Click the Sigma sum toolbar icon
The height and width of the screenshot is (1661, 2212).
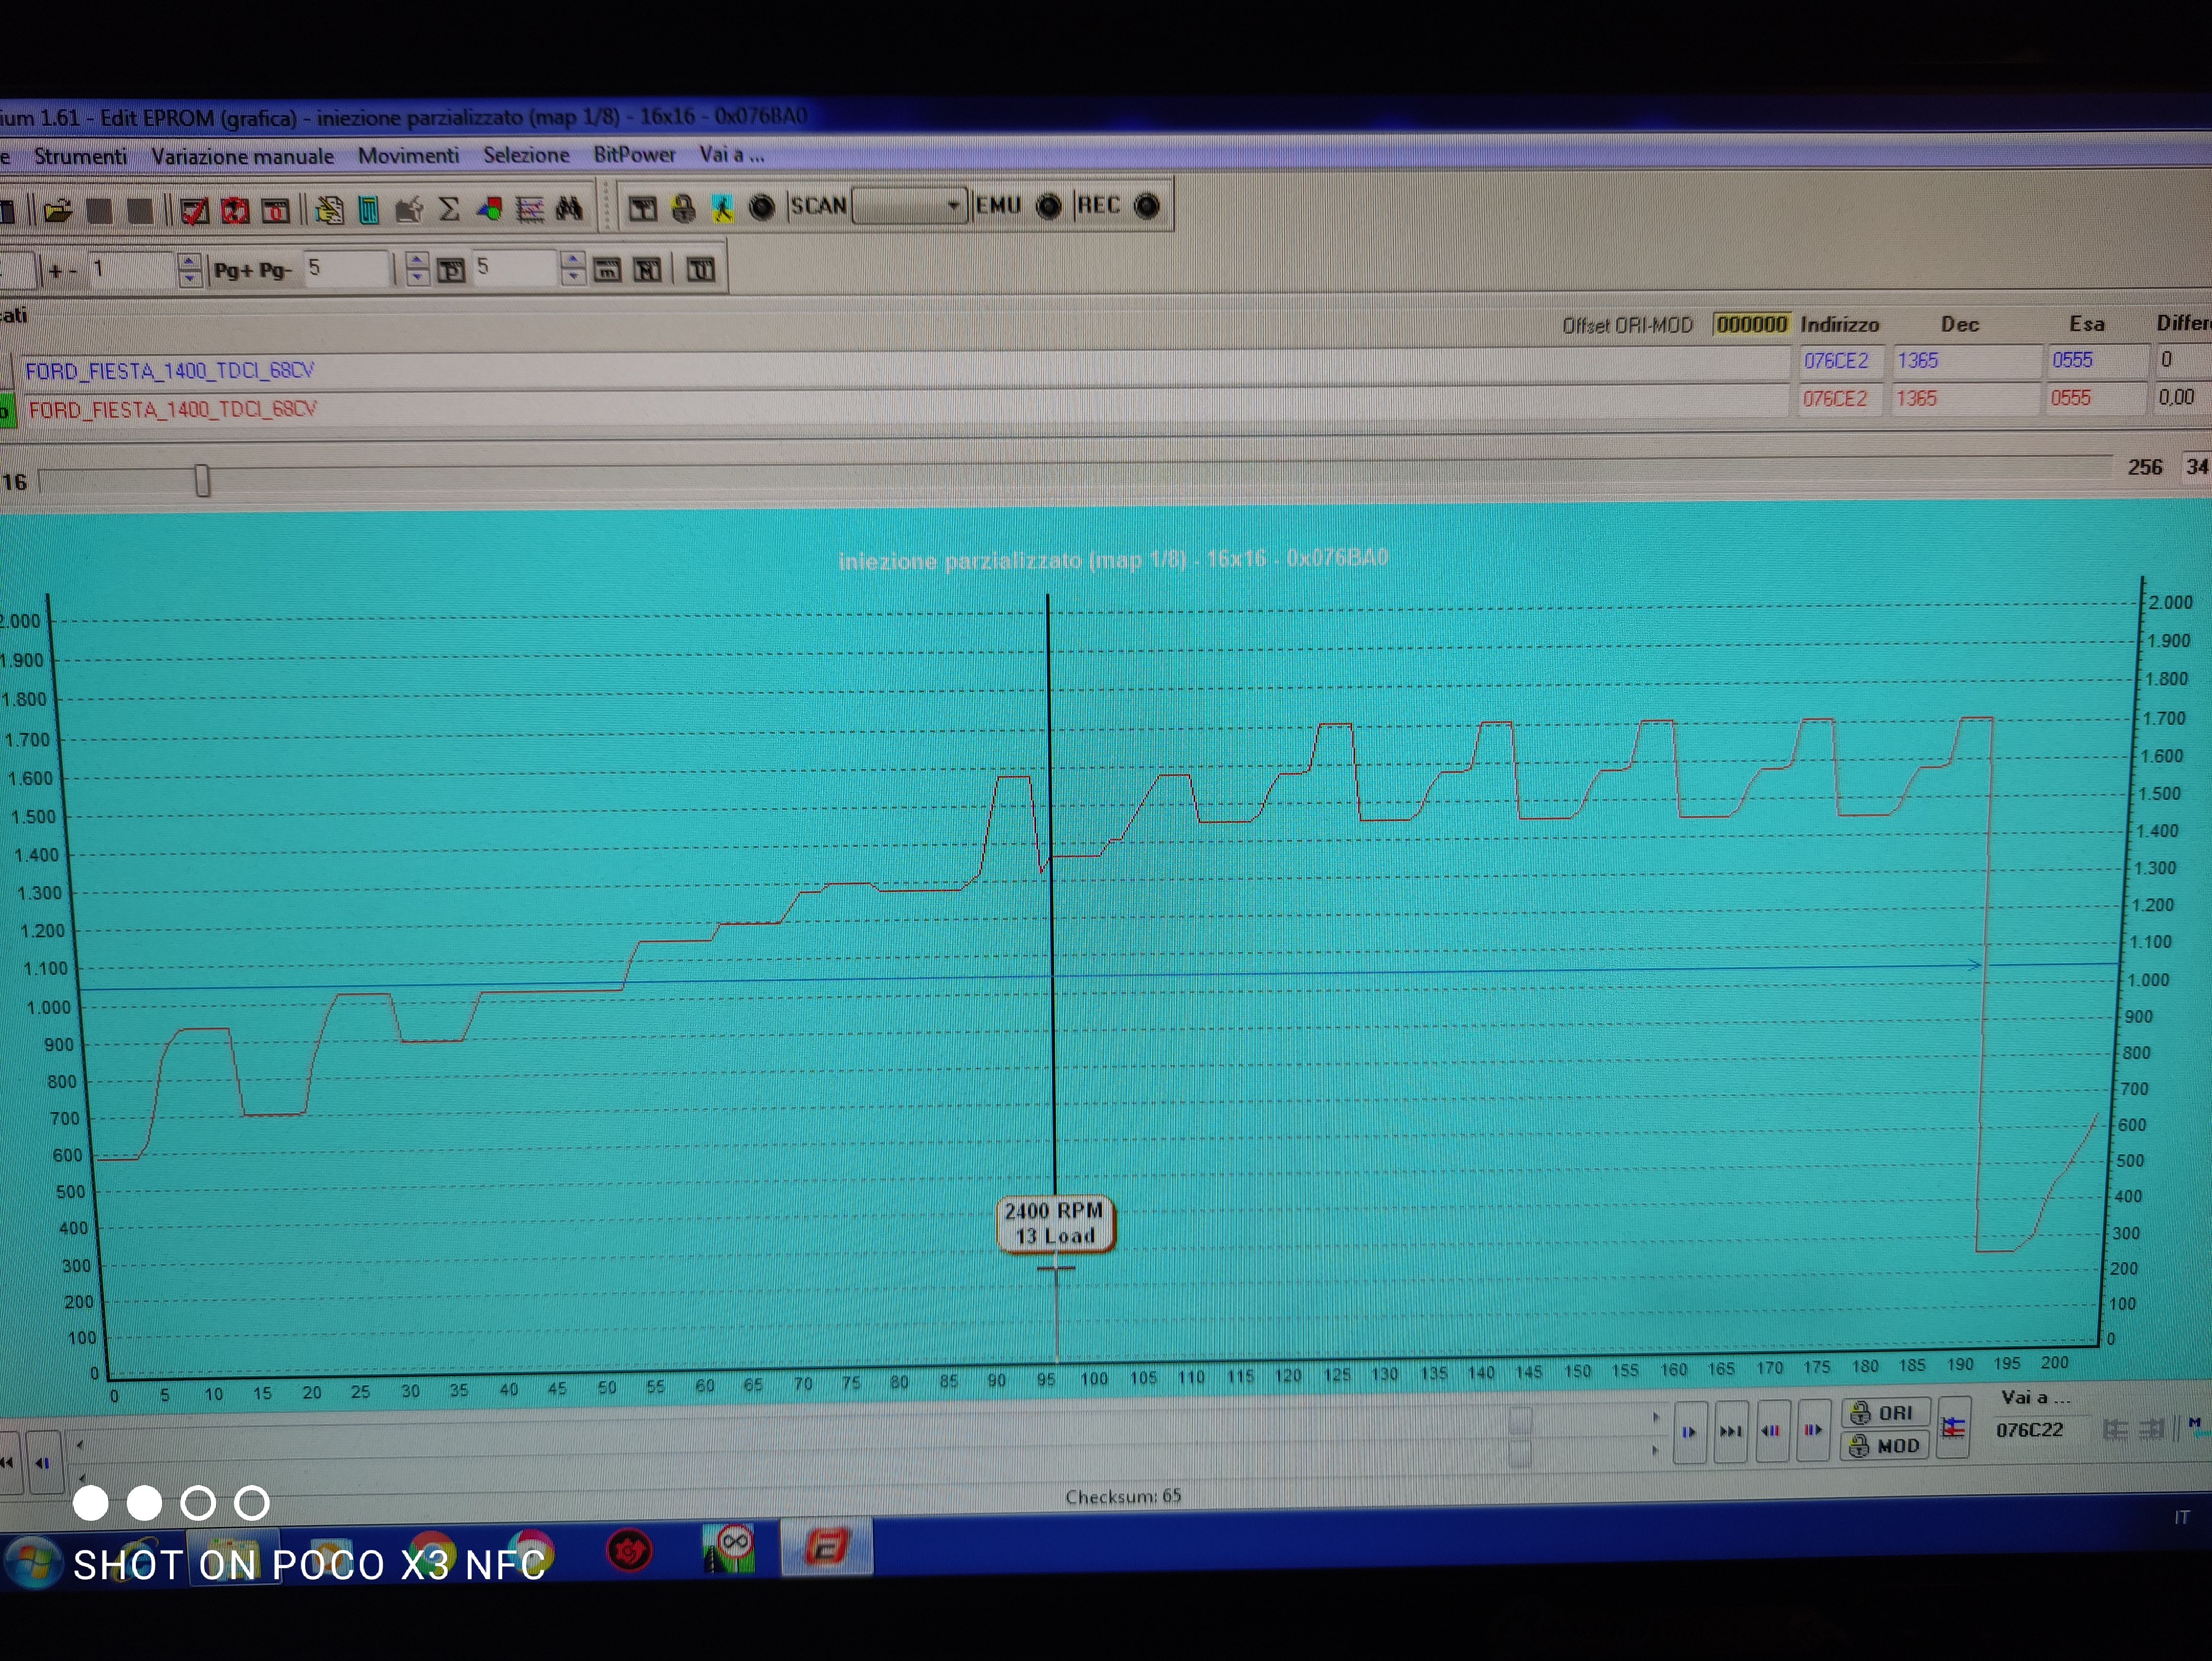(x=450, y=208)
